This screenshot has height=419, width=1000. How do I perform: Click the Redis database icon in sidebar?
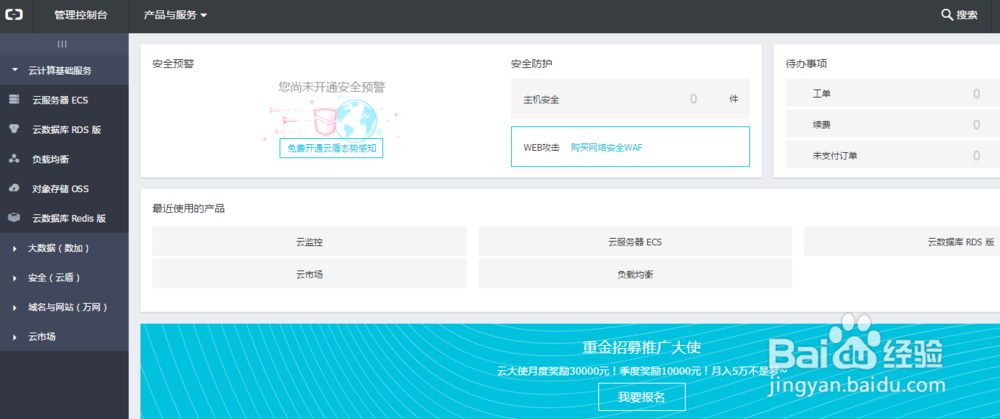click(14, 218)
